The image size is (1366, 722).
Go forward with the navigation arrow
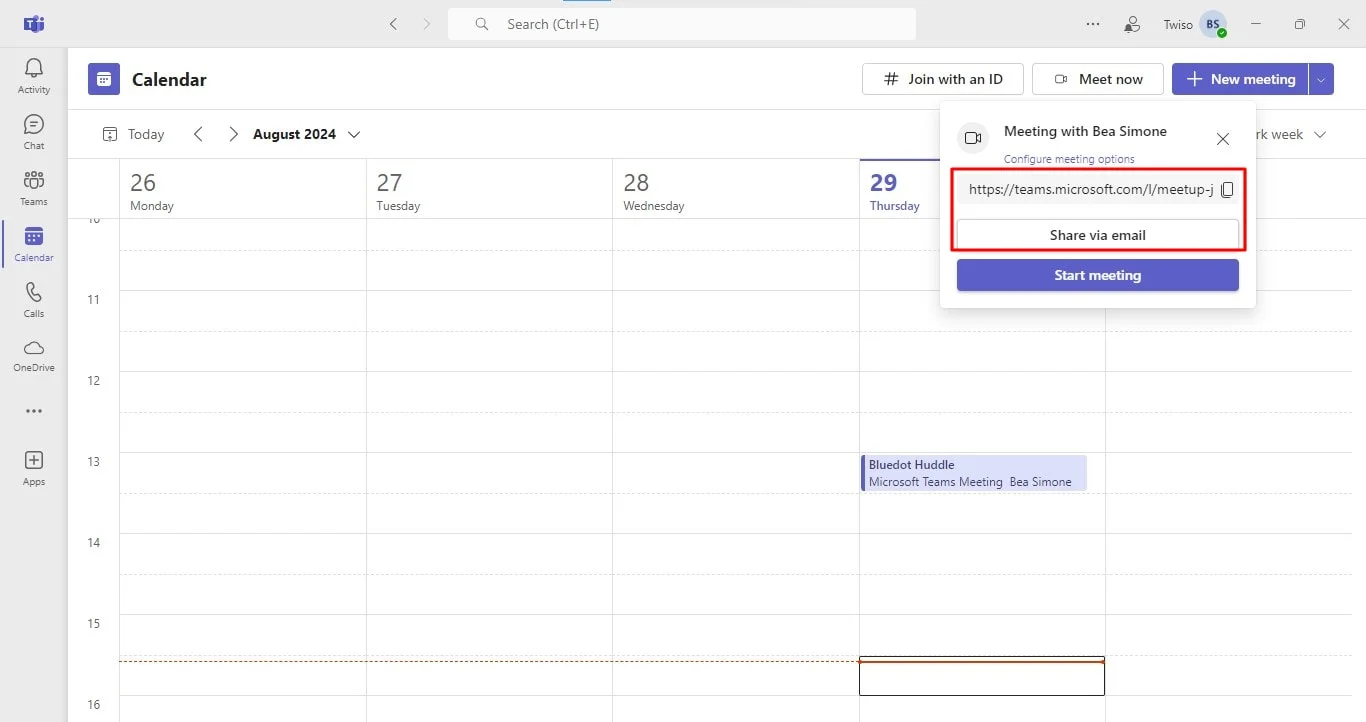427,24
